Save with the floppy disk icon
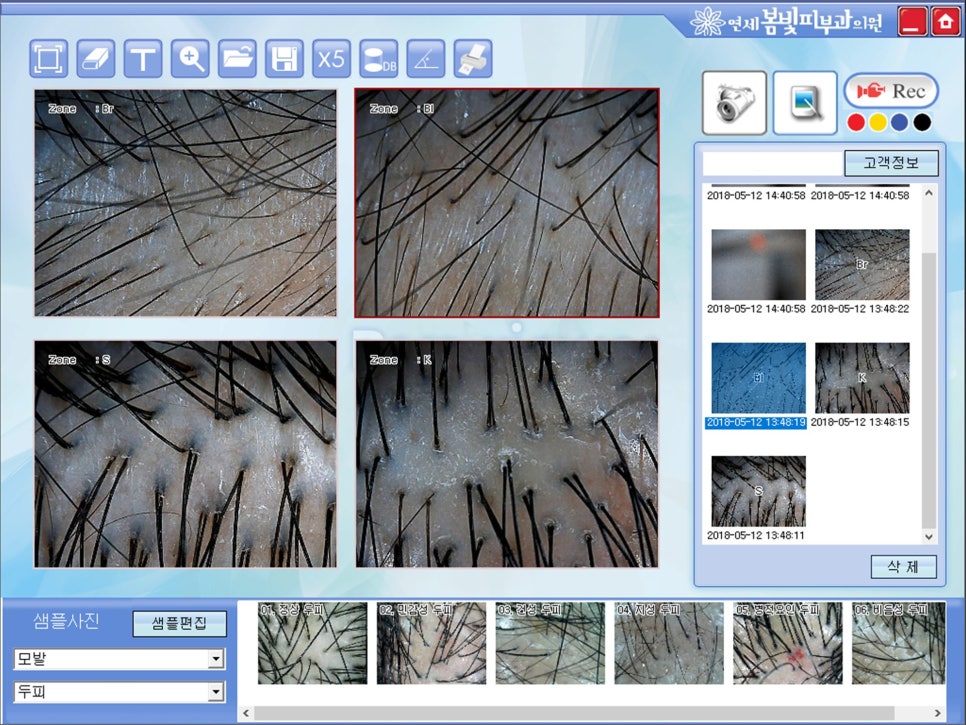Viewport: 966px width, 725px height. click(284, 58)
